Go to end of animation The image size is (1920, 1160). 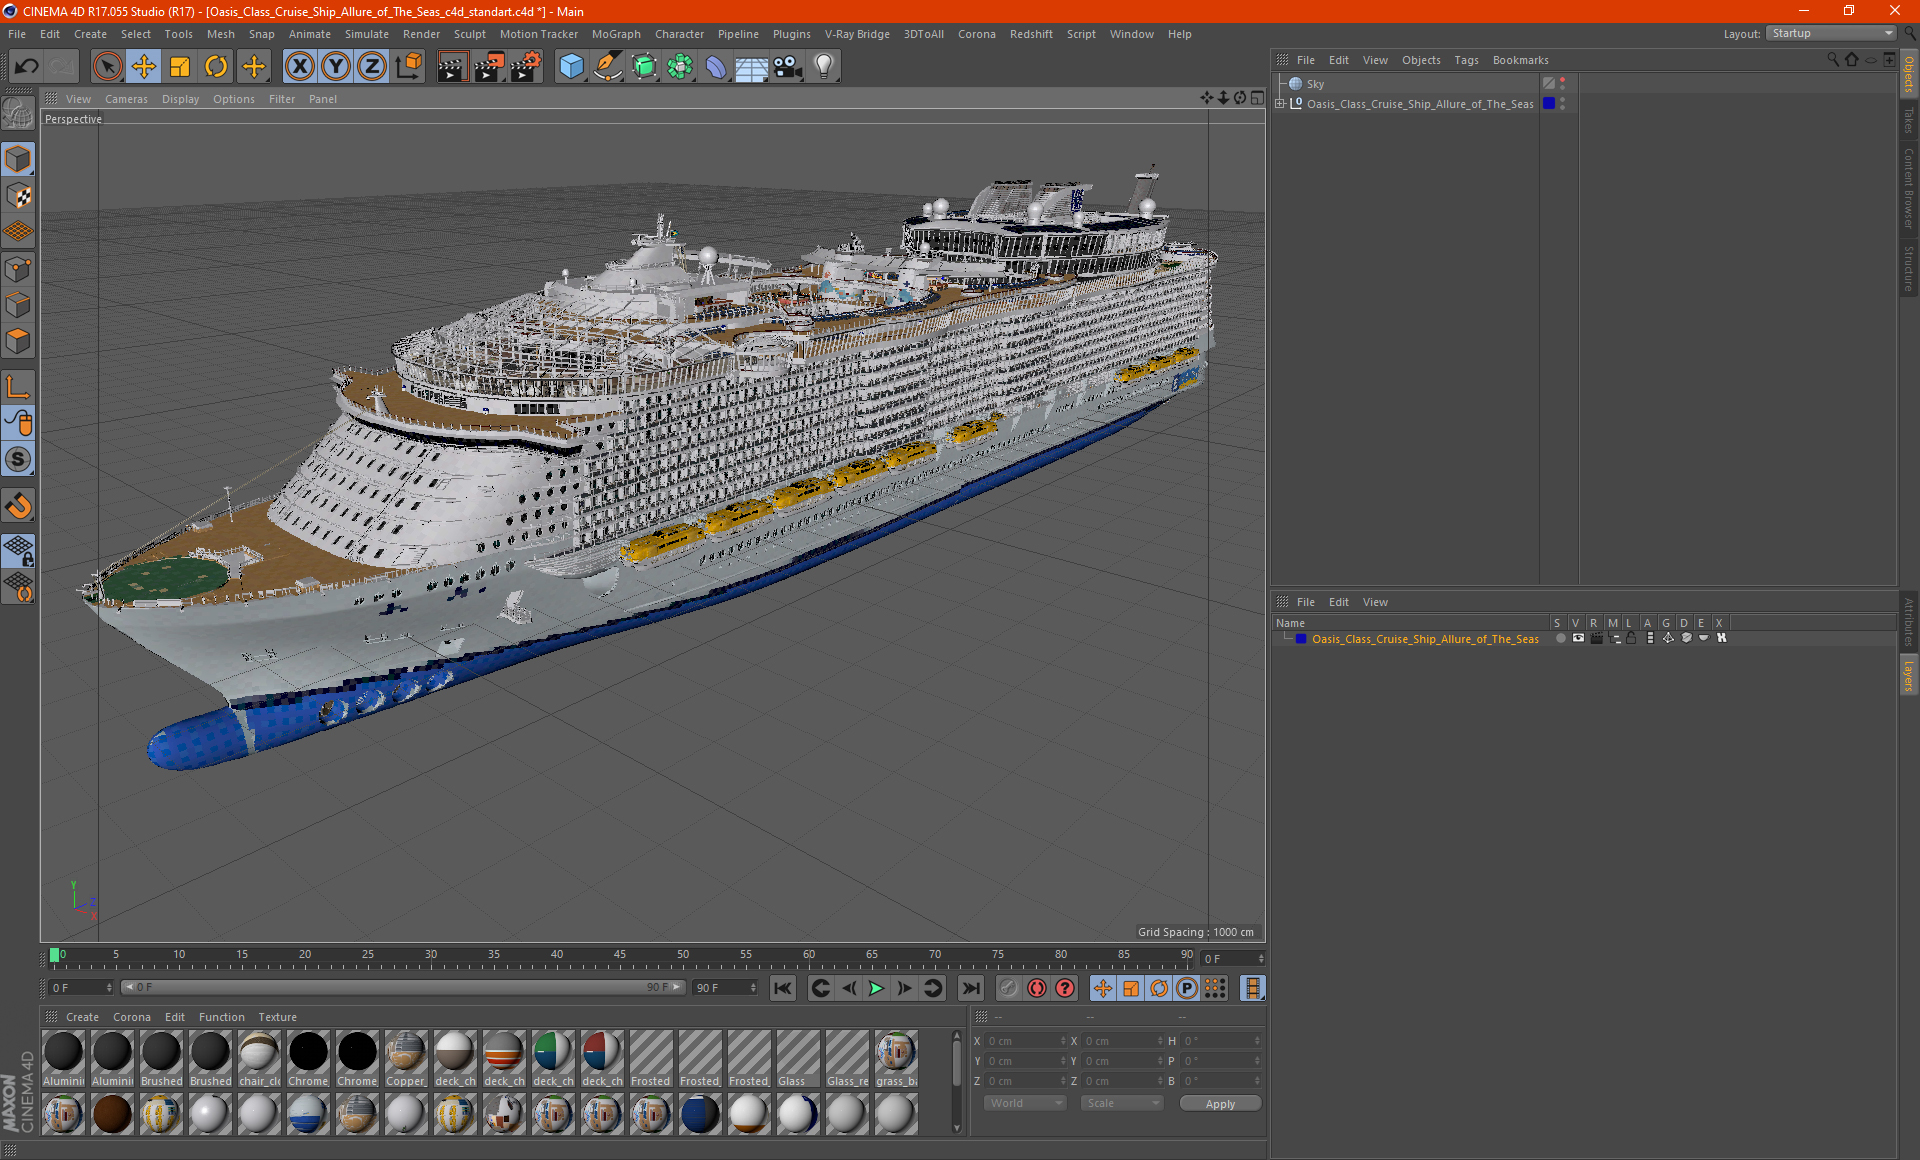[x=971, y=988]
